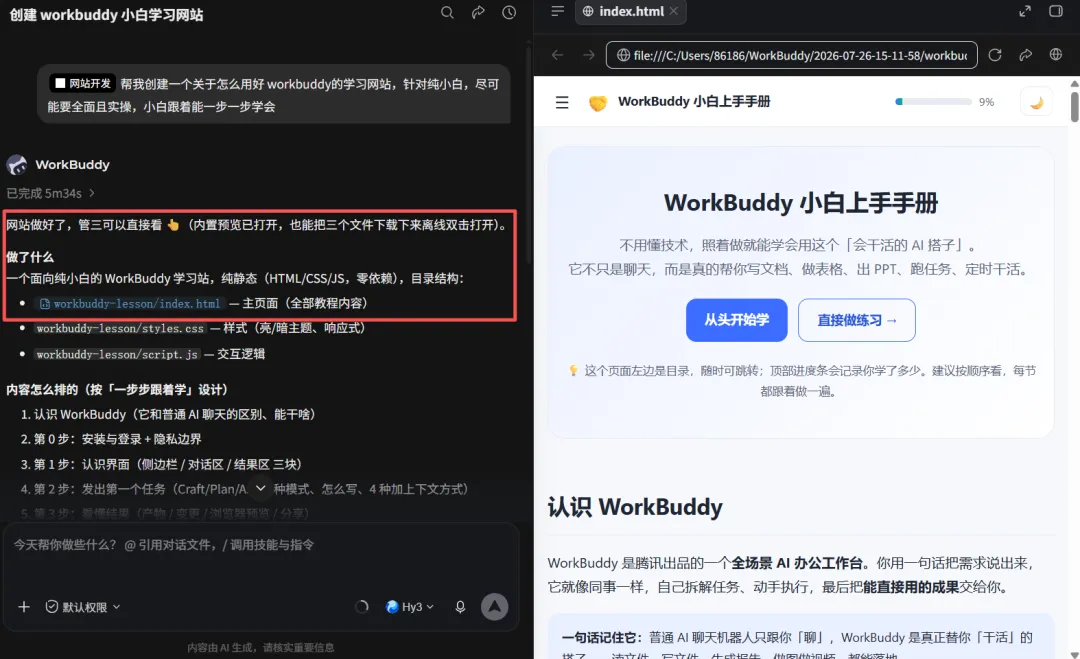Image resolution: width=1080 pixels, height=659 pixels.
Task: Open workbuddy-lesson/index.html file link
Action: click(x=130, y=304)
